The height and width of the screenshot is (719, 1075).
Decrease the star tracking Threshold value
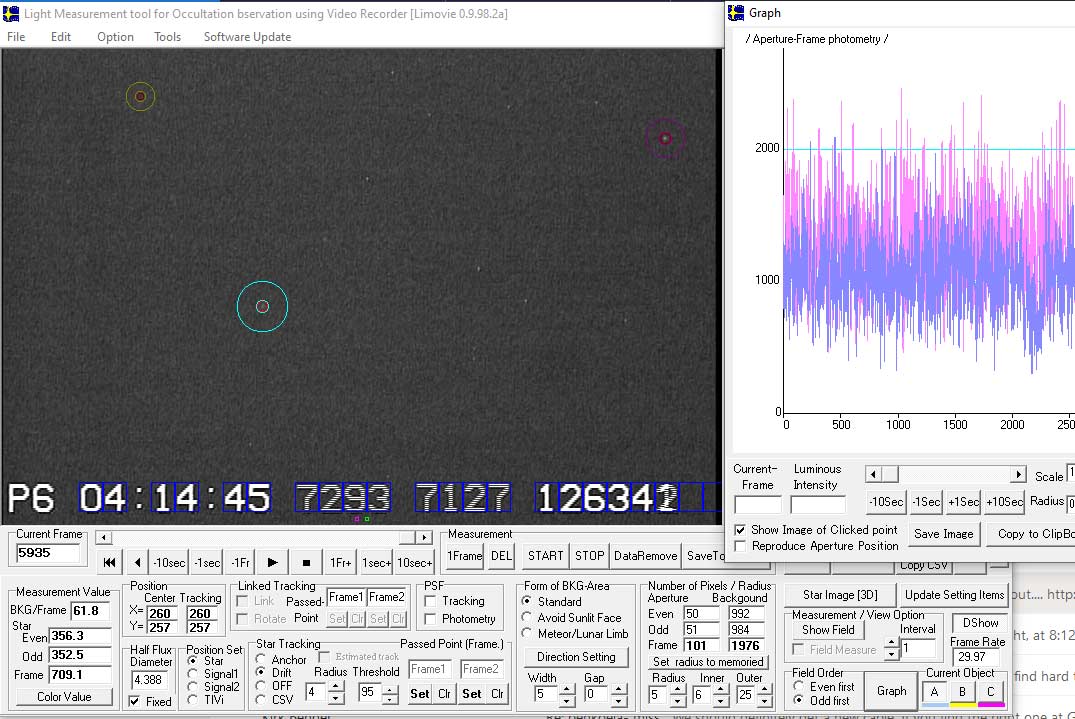click(390, 699)
